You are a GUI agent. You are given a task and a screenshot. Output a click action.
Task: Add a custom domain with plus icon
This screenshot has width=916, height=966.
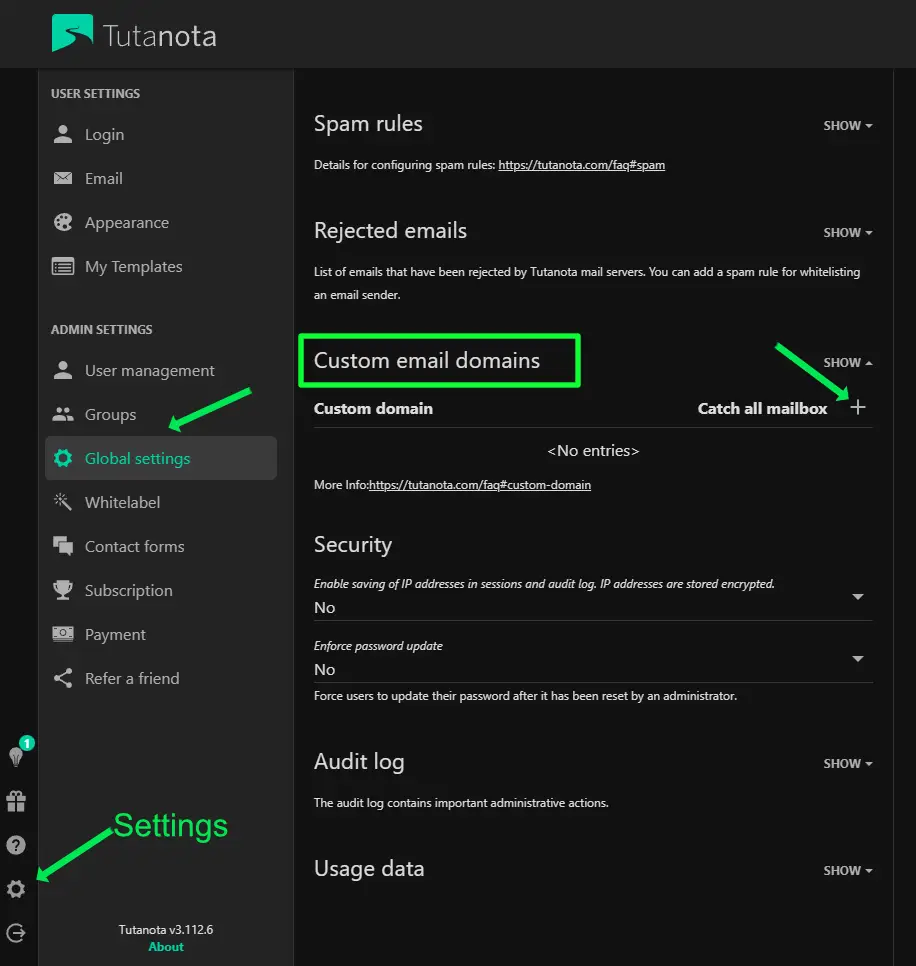tap(857, 407)
